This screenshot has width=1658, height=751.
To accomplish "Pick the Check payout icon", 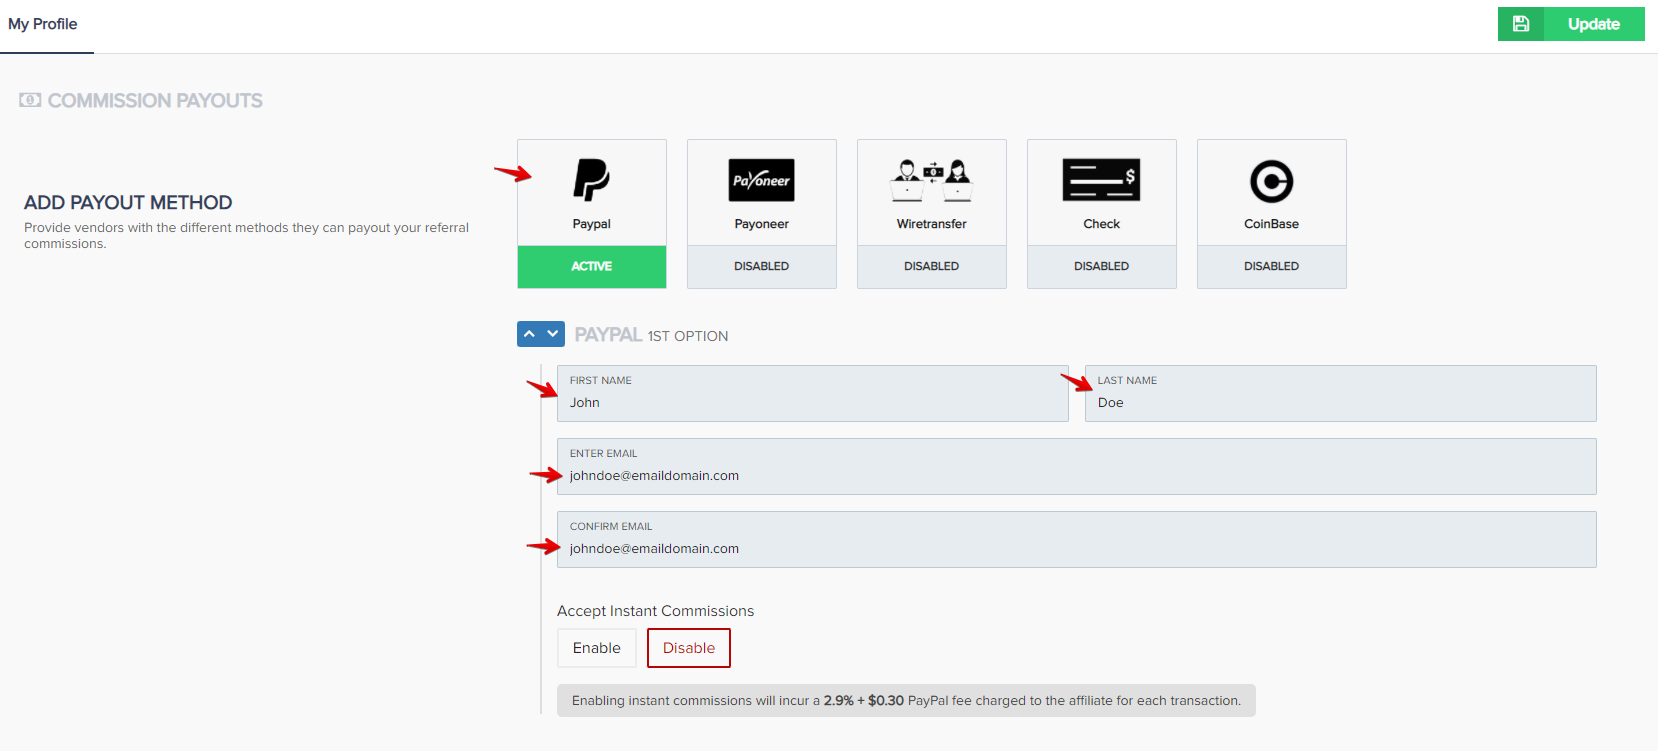I will (1101, 181).
